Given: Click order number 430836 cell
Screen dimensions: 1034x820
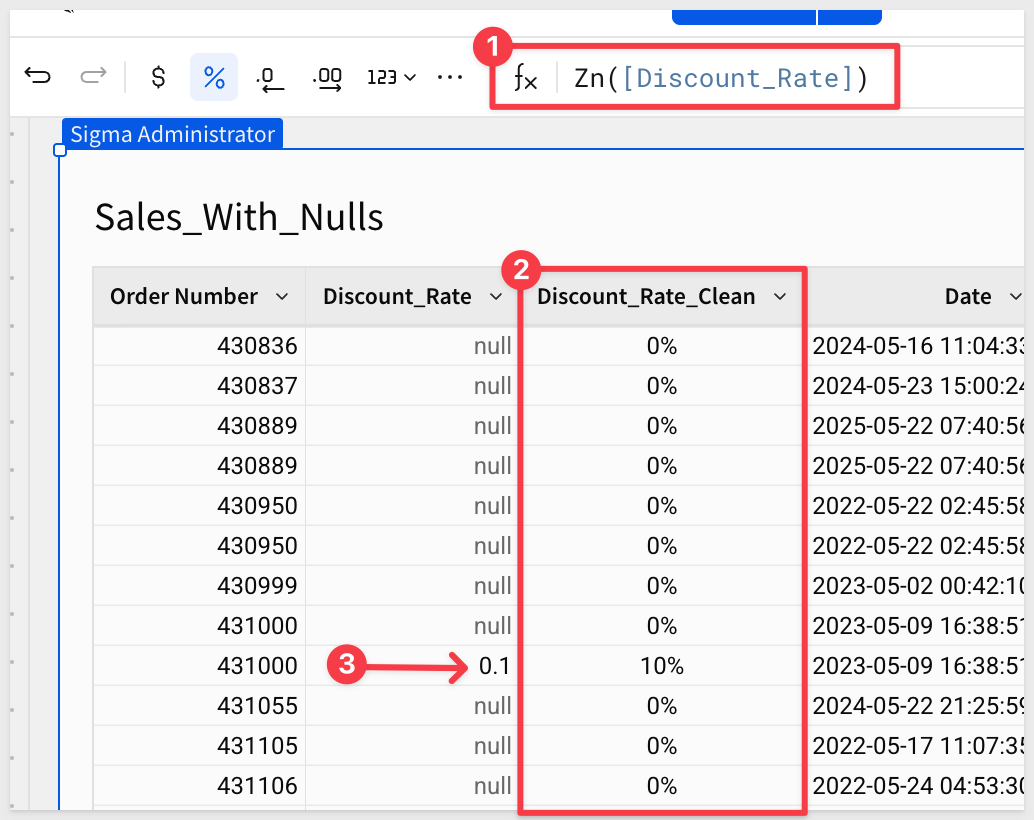Looking at the screenshot, I should click(257, 346).
